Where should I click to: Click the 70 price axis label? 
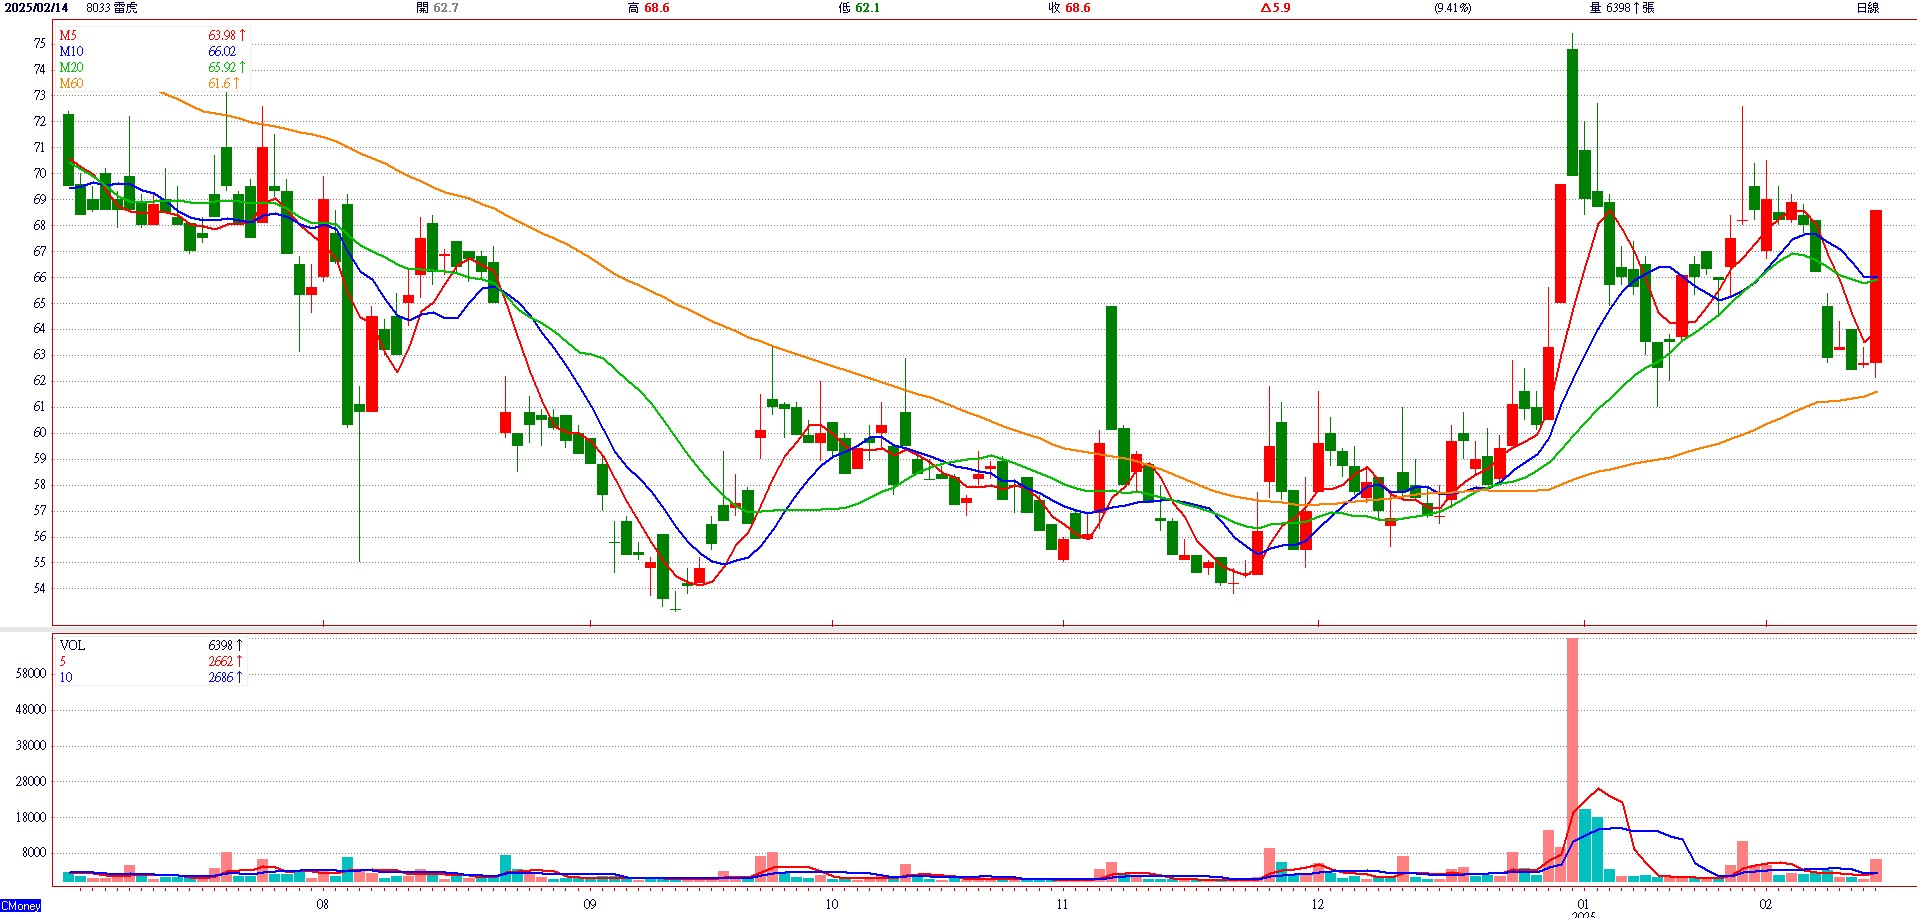39,174
